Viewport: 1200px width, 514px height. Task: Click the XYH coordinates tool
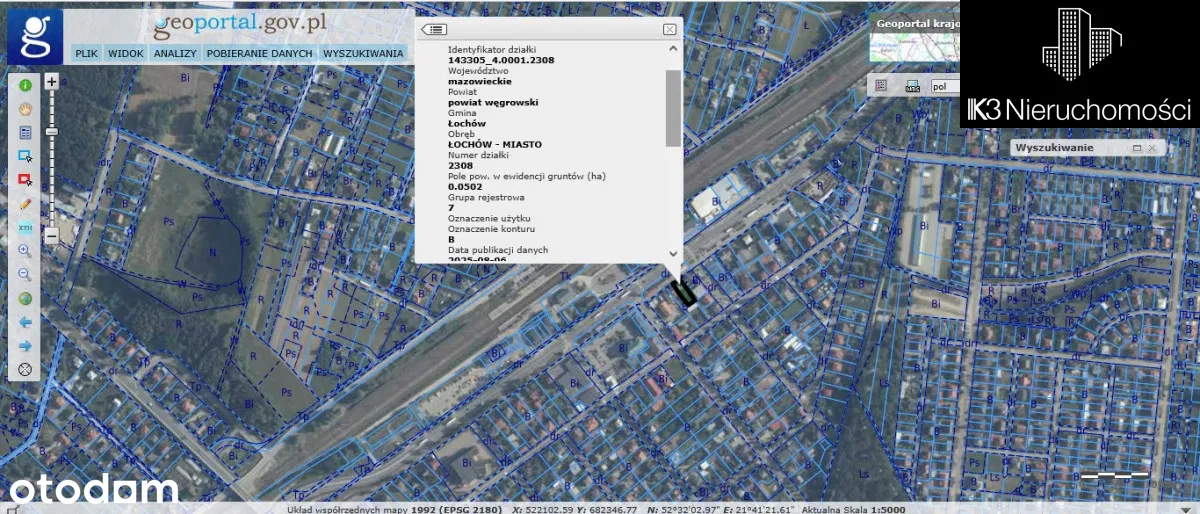[25, 227]
